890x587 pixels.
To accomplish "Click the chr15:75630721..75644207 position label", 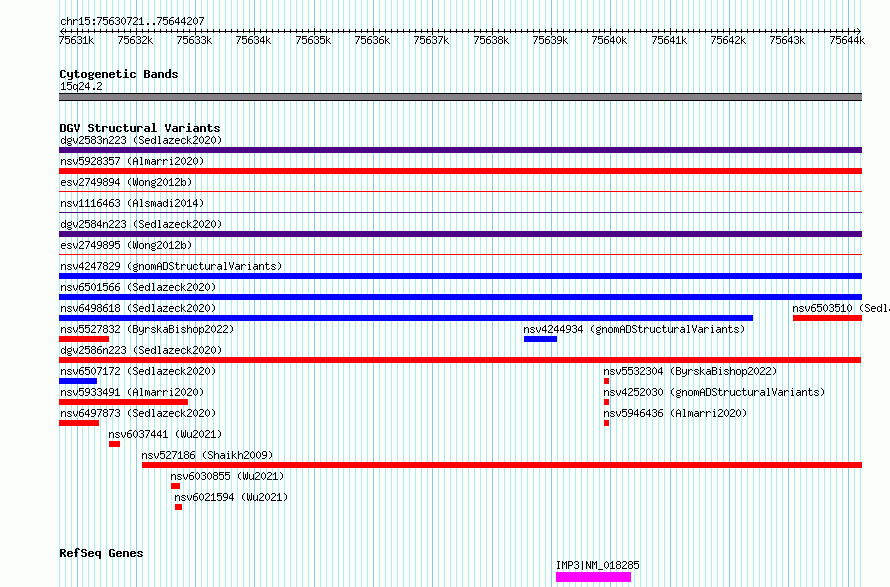I will [x=132, y=21].
